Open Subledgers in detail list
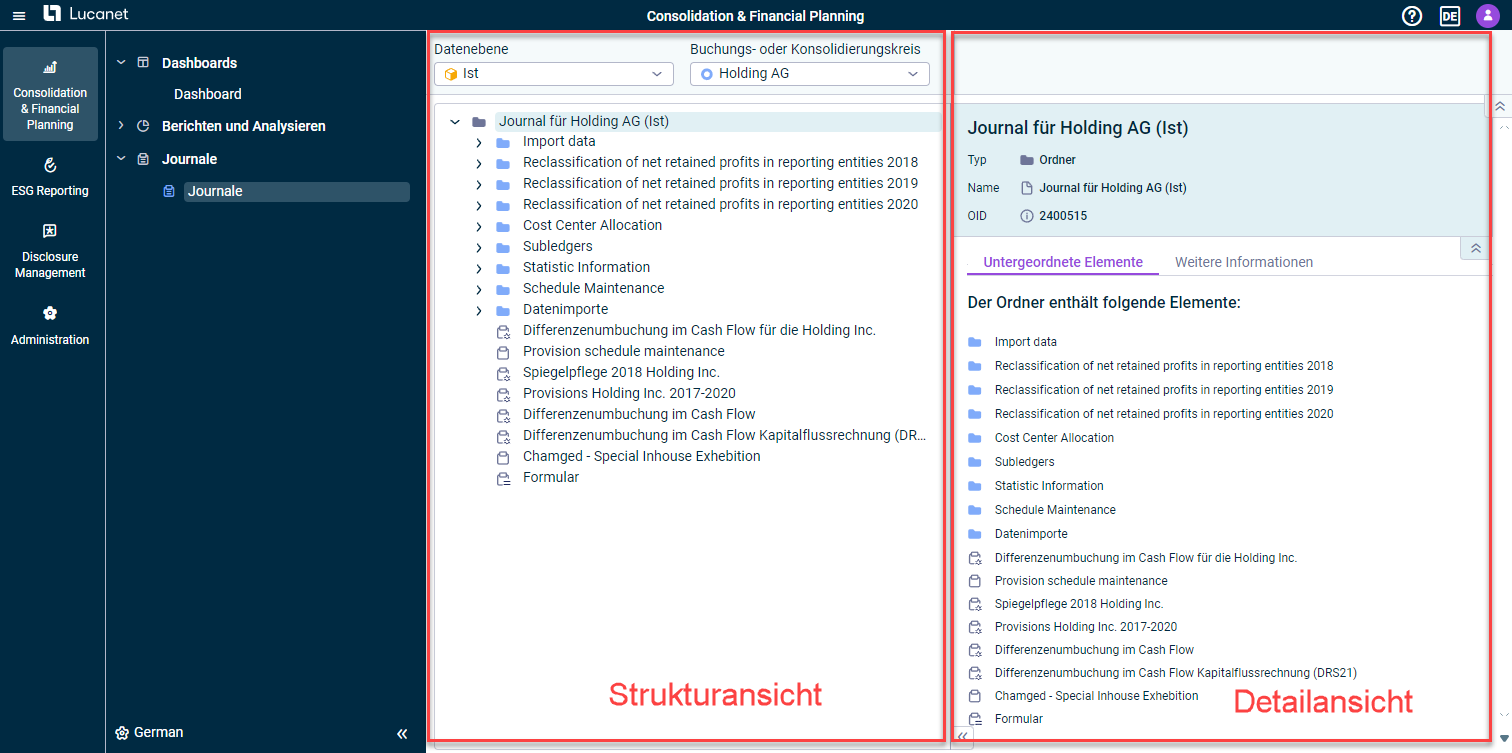The width and height of the screenshot is (1512, 753). [x=1024, y=462]
